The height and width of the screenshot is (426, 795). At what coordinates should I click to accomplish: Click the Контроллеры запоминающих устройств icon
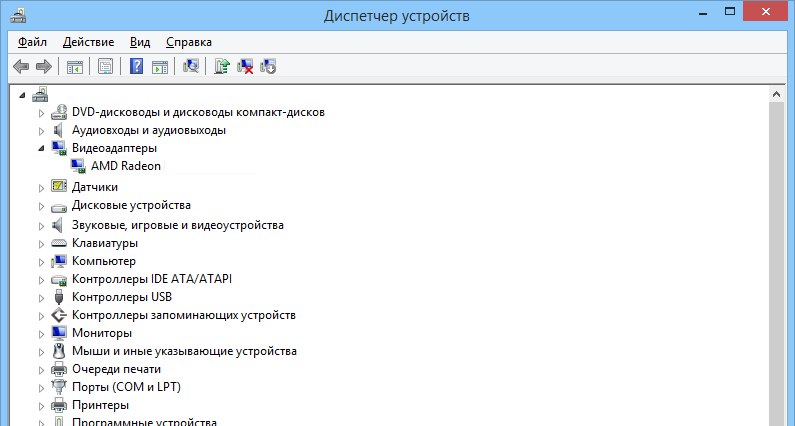pos(59,315)
